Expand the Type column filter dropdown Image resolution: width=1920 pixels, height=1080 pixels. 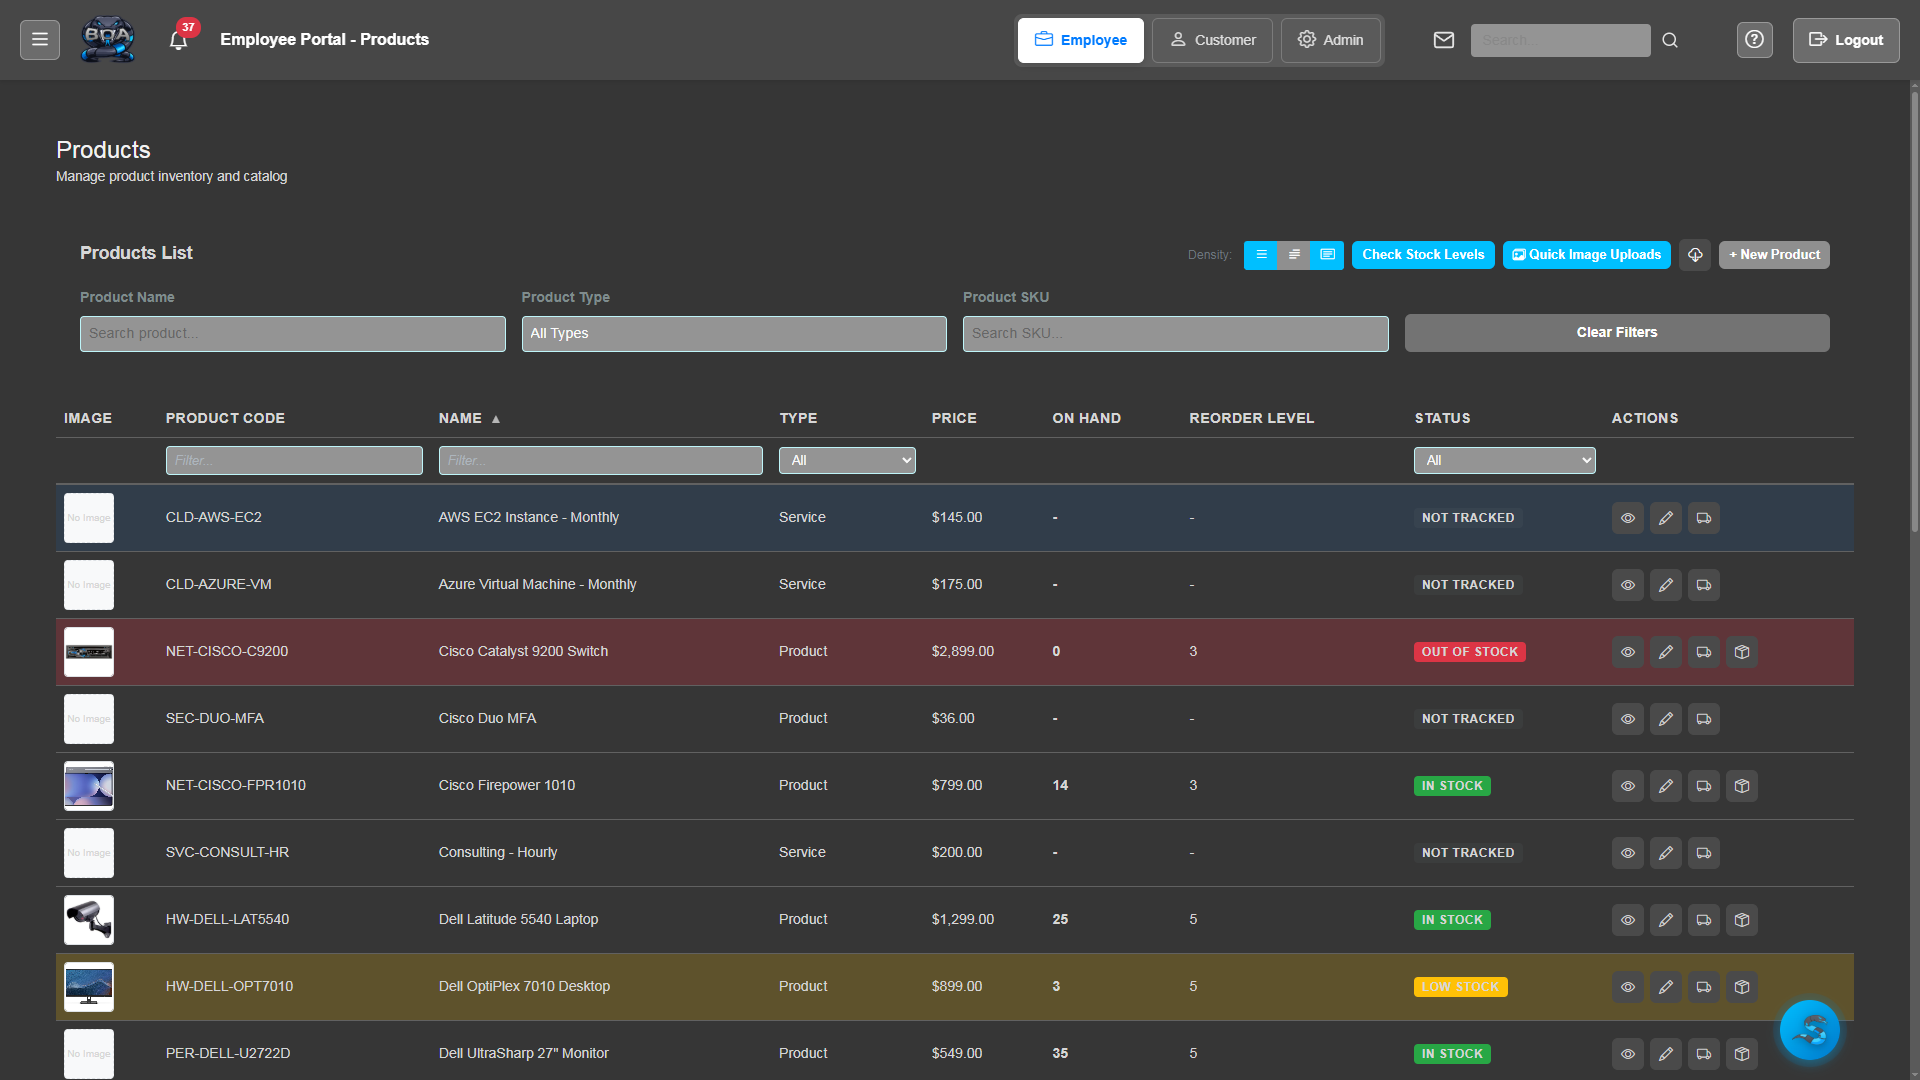(x=846, y=461)
